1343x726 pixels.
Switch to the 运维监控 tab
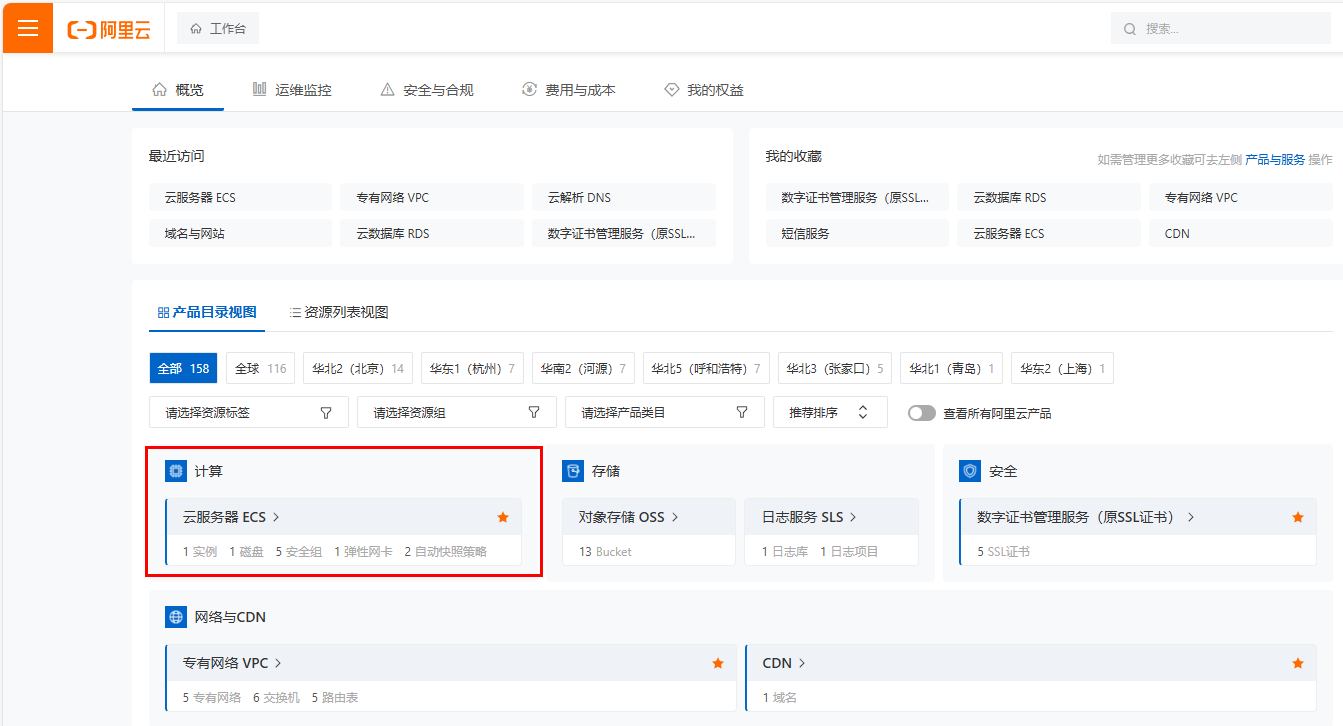click(292, 90)
